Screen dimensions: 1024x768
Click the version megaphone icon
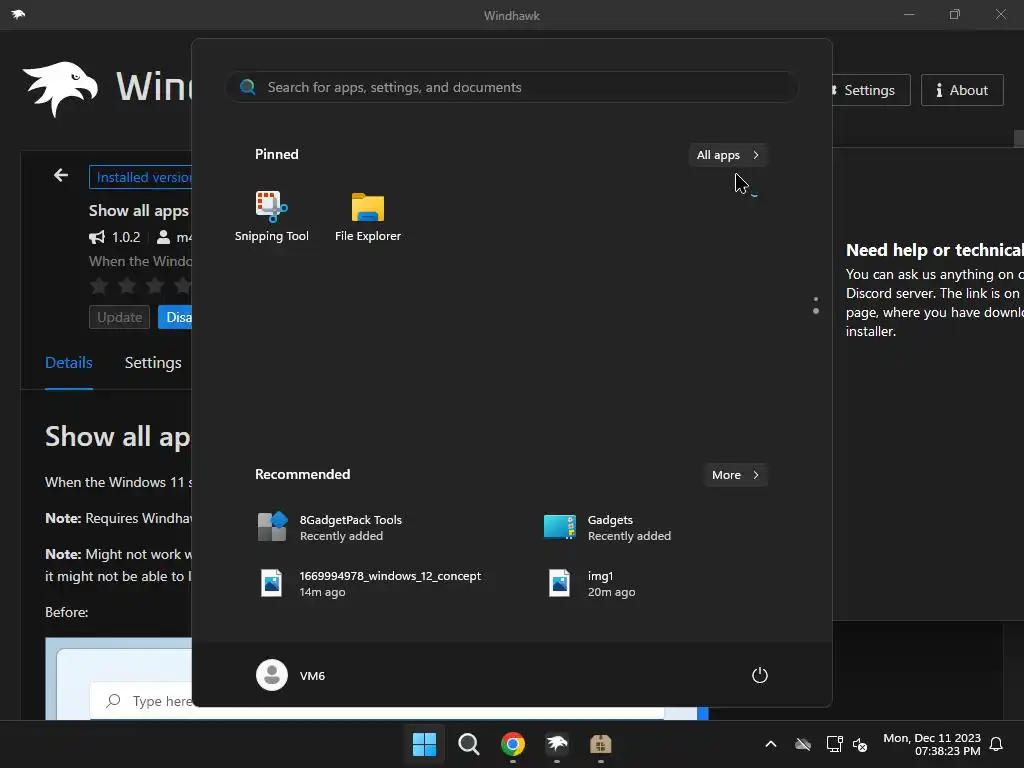pos(97,237)
